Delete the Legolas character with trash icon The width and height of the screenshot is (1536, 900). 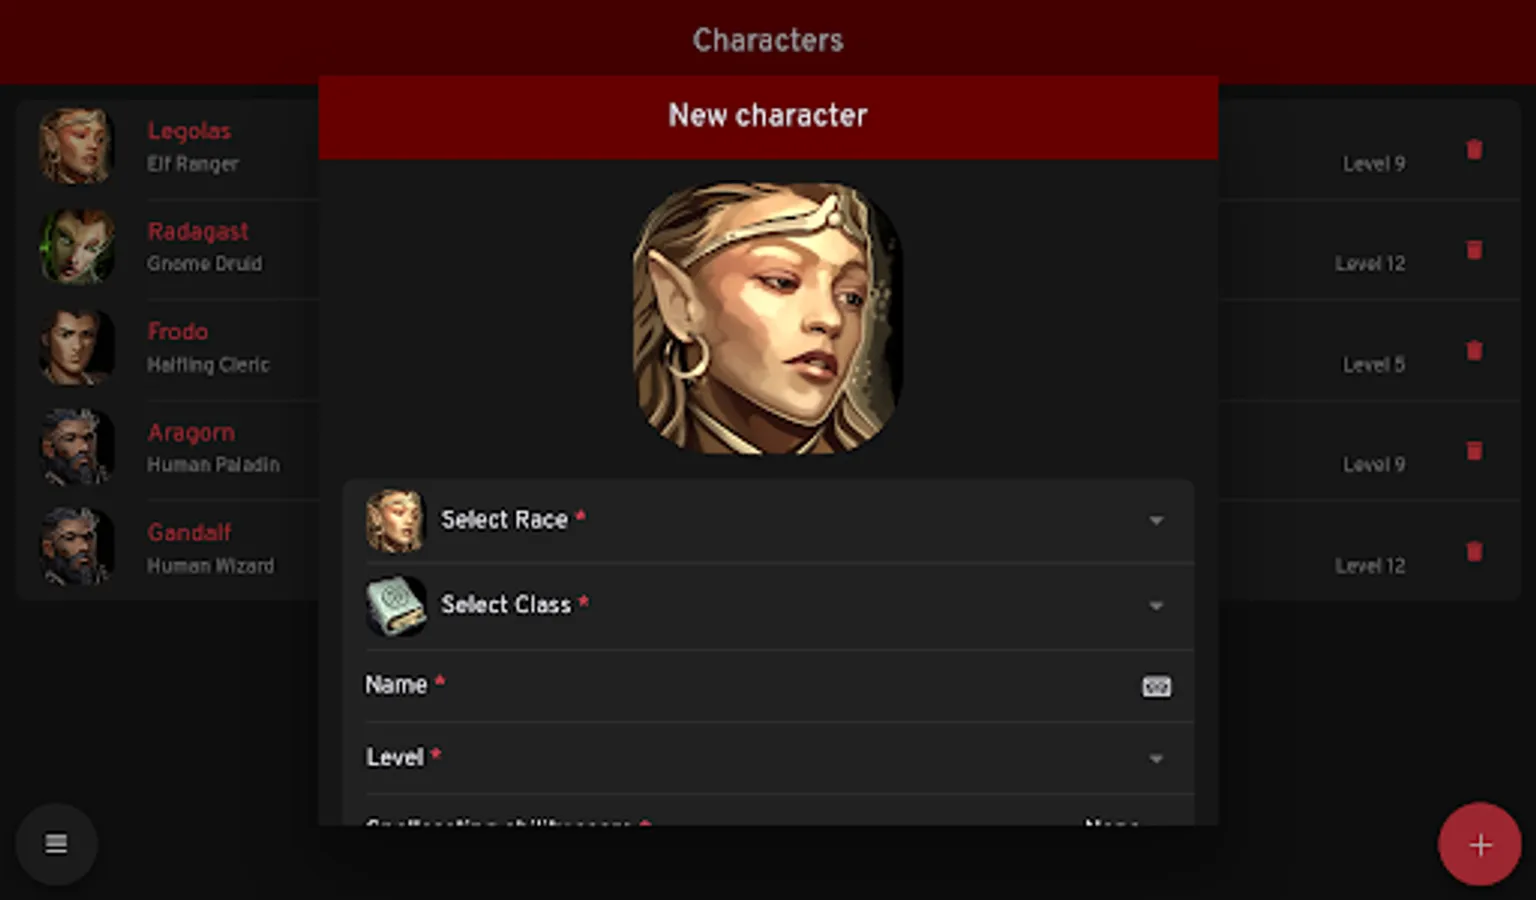[1474, 150]
